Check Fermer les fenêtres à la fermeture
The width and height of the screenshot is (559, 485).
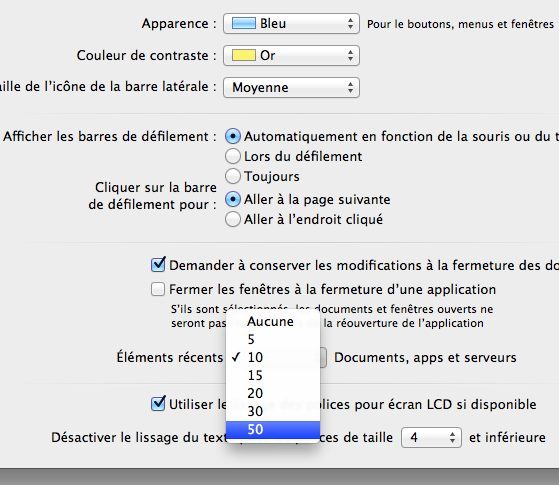[158, 289]
